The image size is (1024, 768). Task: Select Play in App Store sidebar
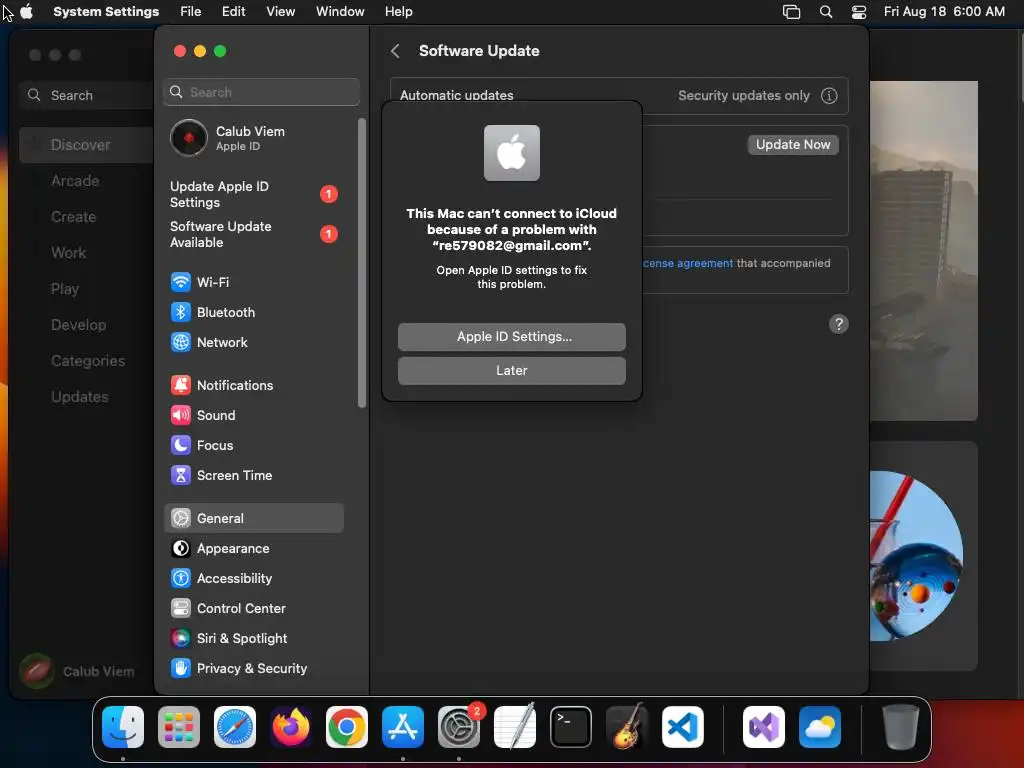click(x=86, y=289)
